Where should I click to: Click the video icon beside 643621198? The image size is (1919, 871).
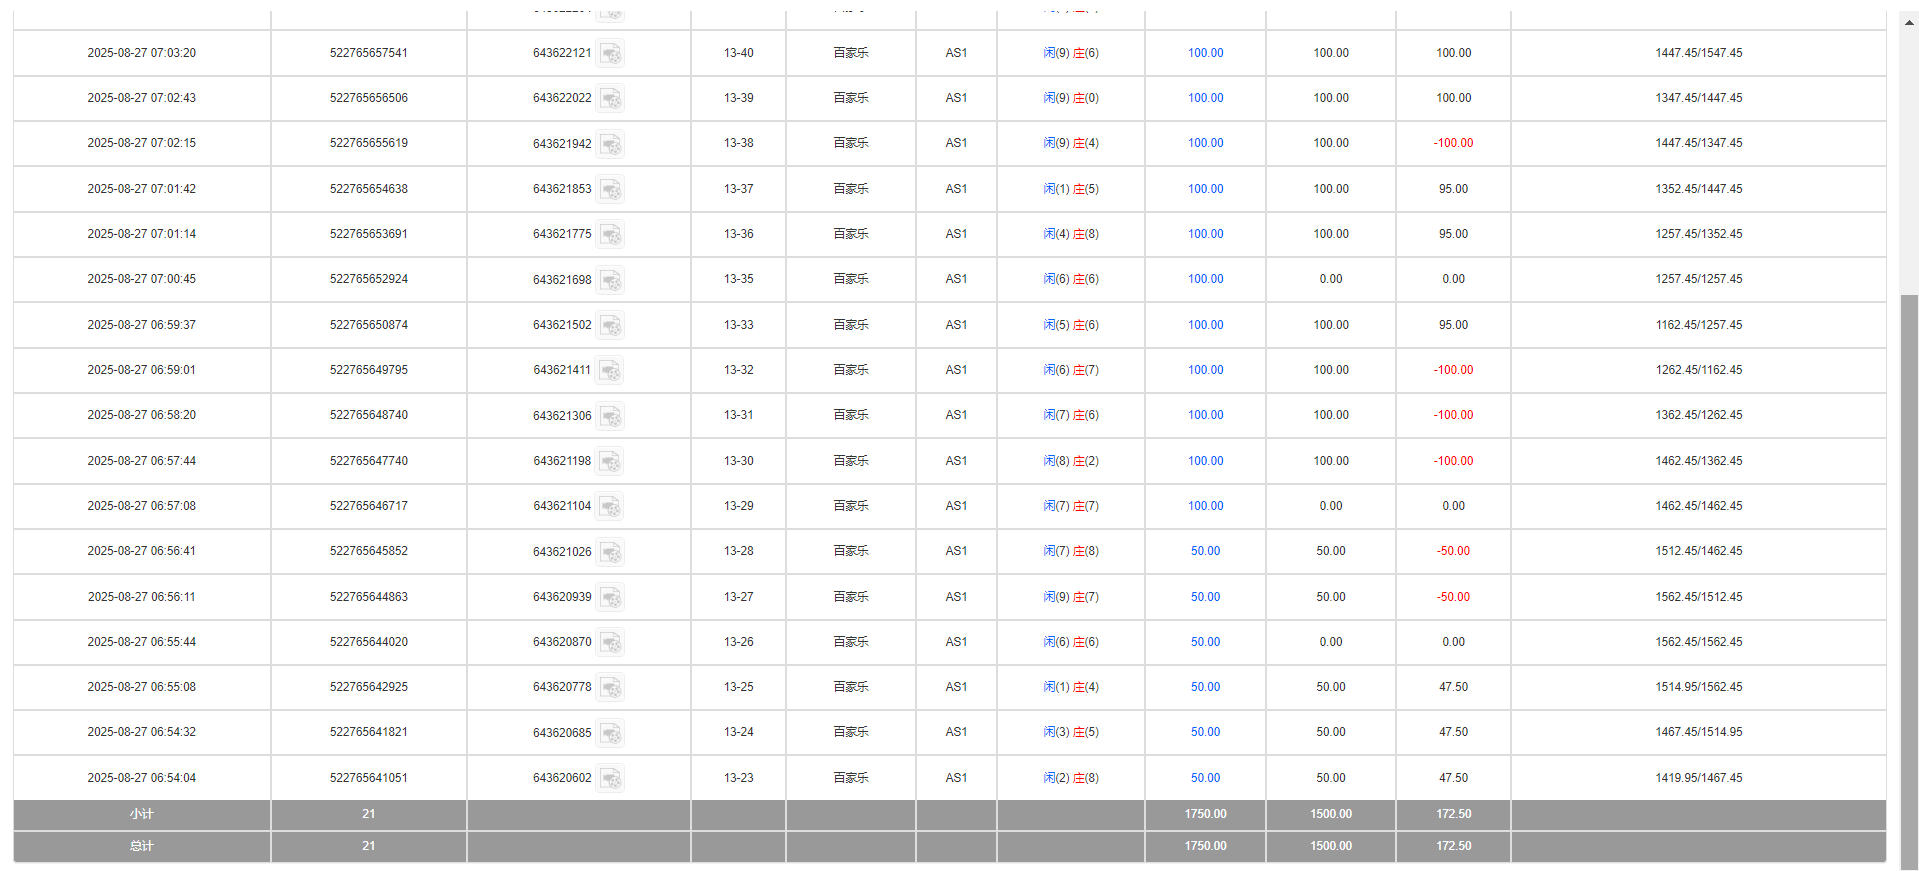coord(610,461)
